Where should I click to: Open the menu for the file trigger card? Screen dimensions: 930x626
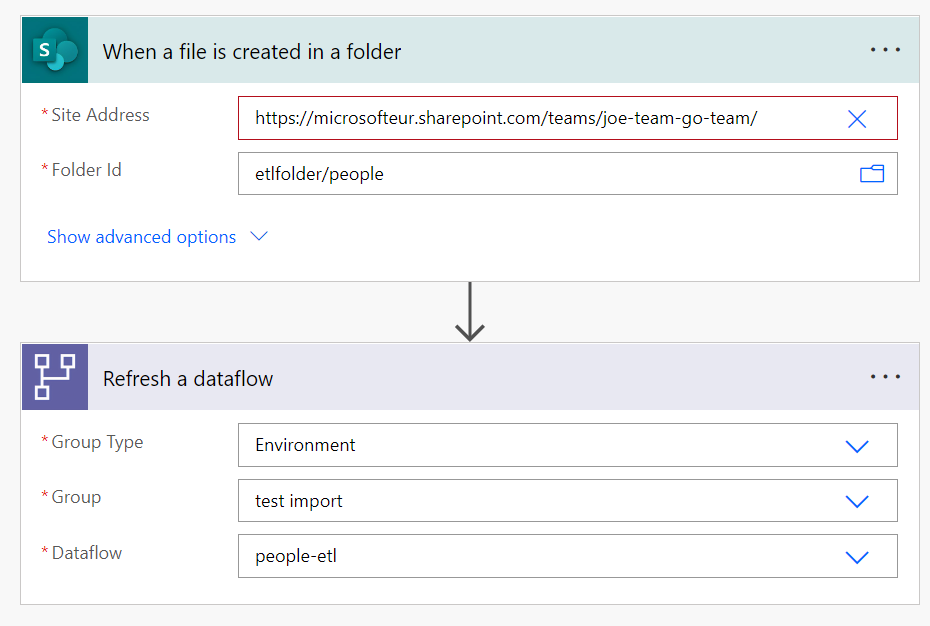(885, 50)
